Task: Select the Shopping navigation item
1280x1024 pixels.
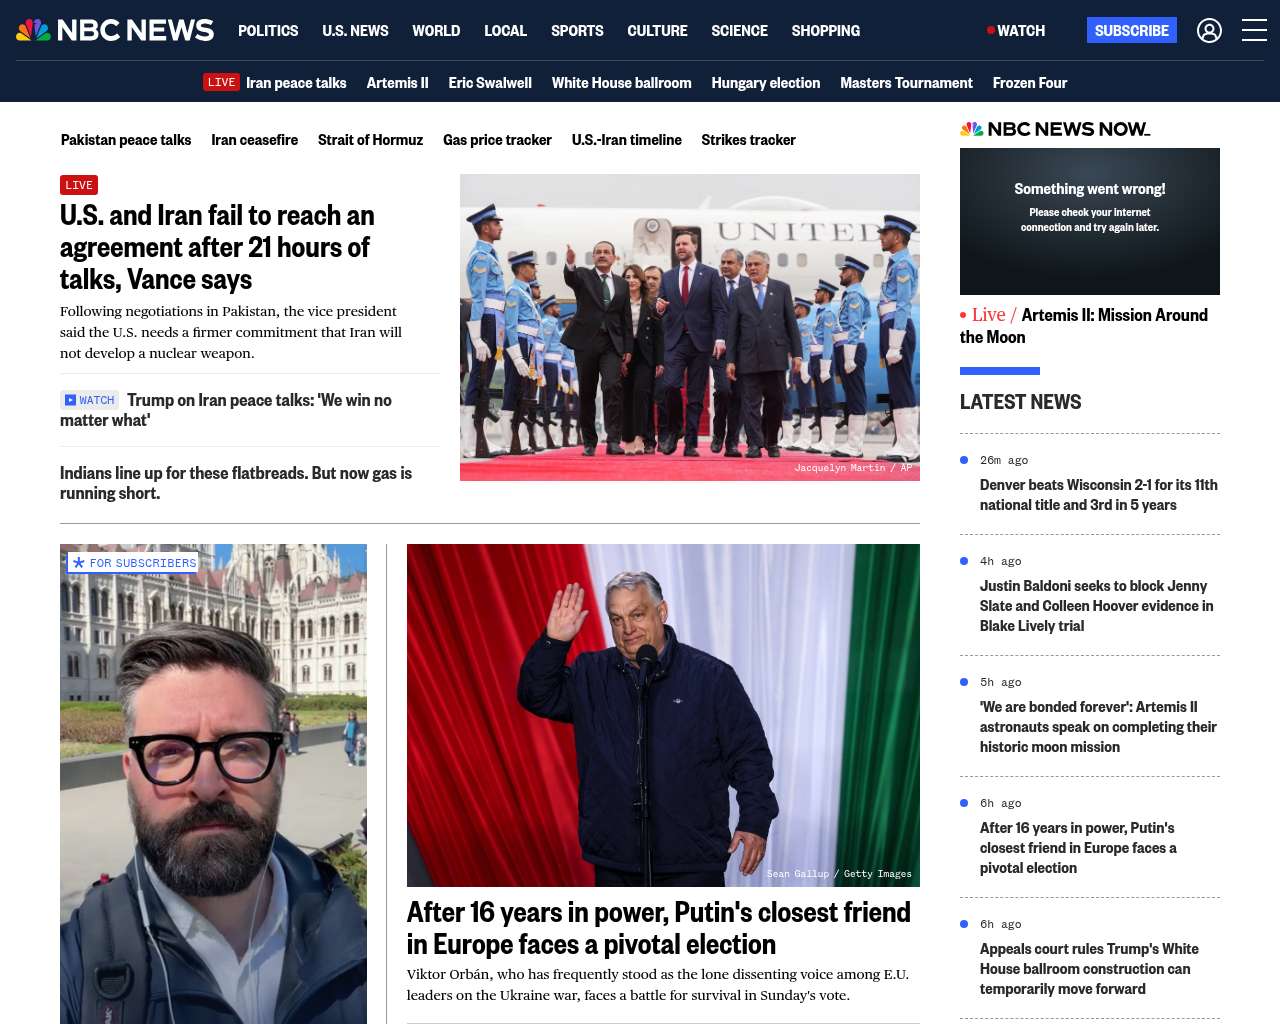Action: (x=825, y=31)
